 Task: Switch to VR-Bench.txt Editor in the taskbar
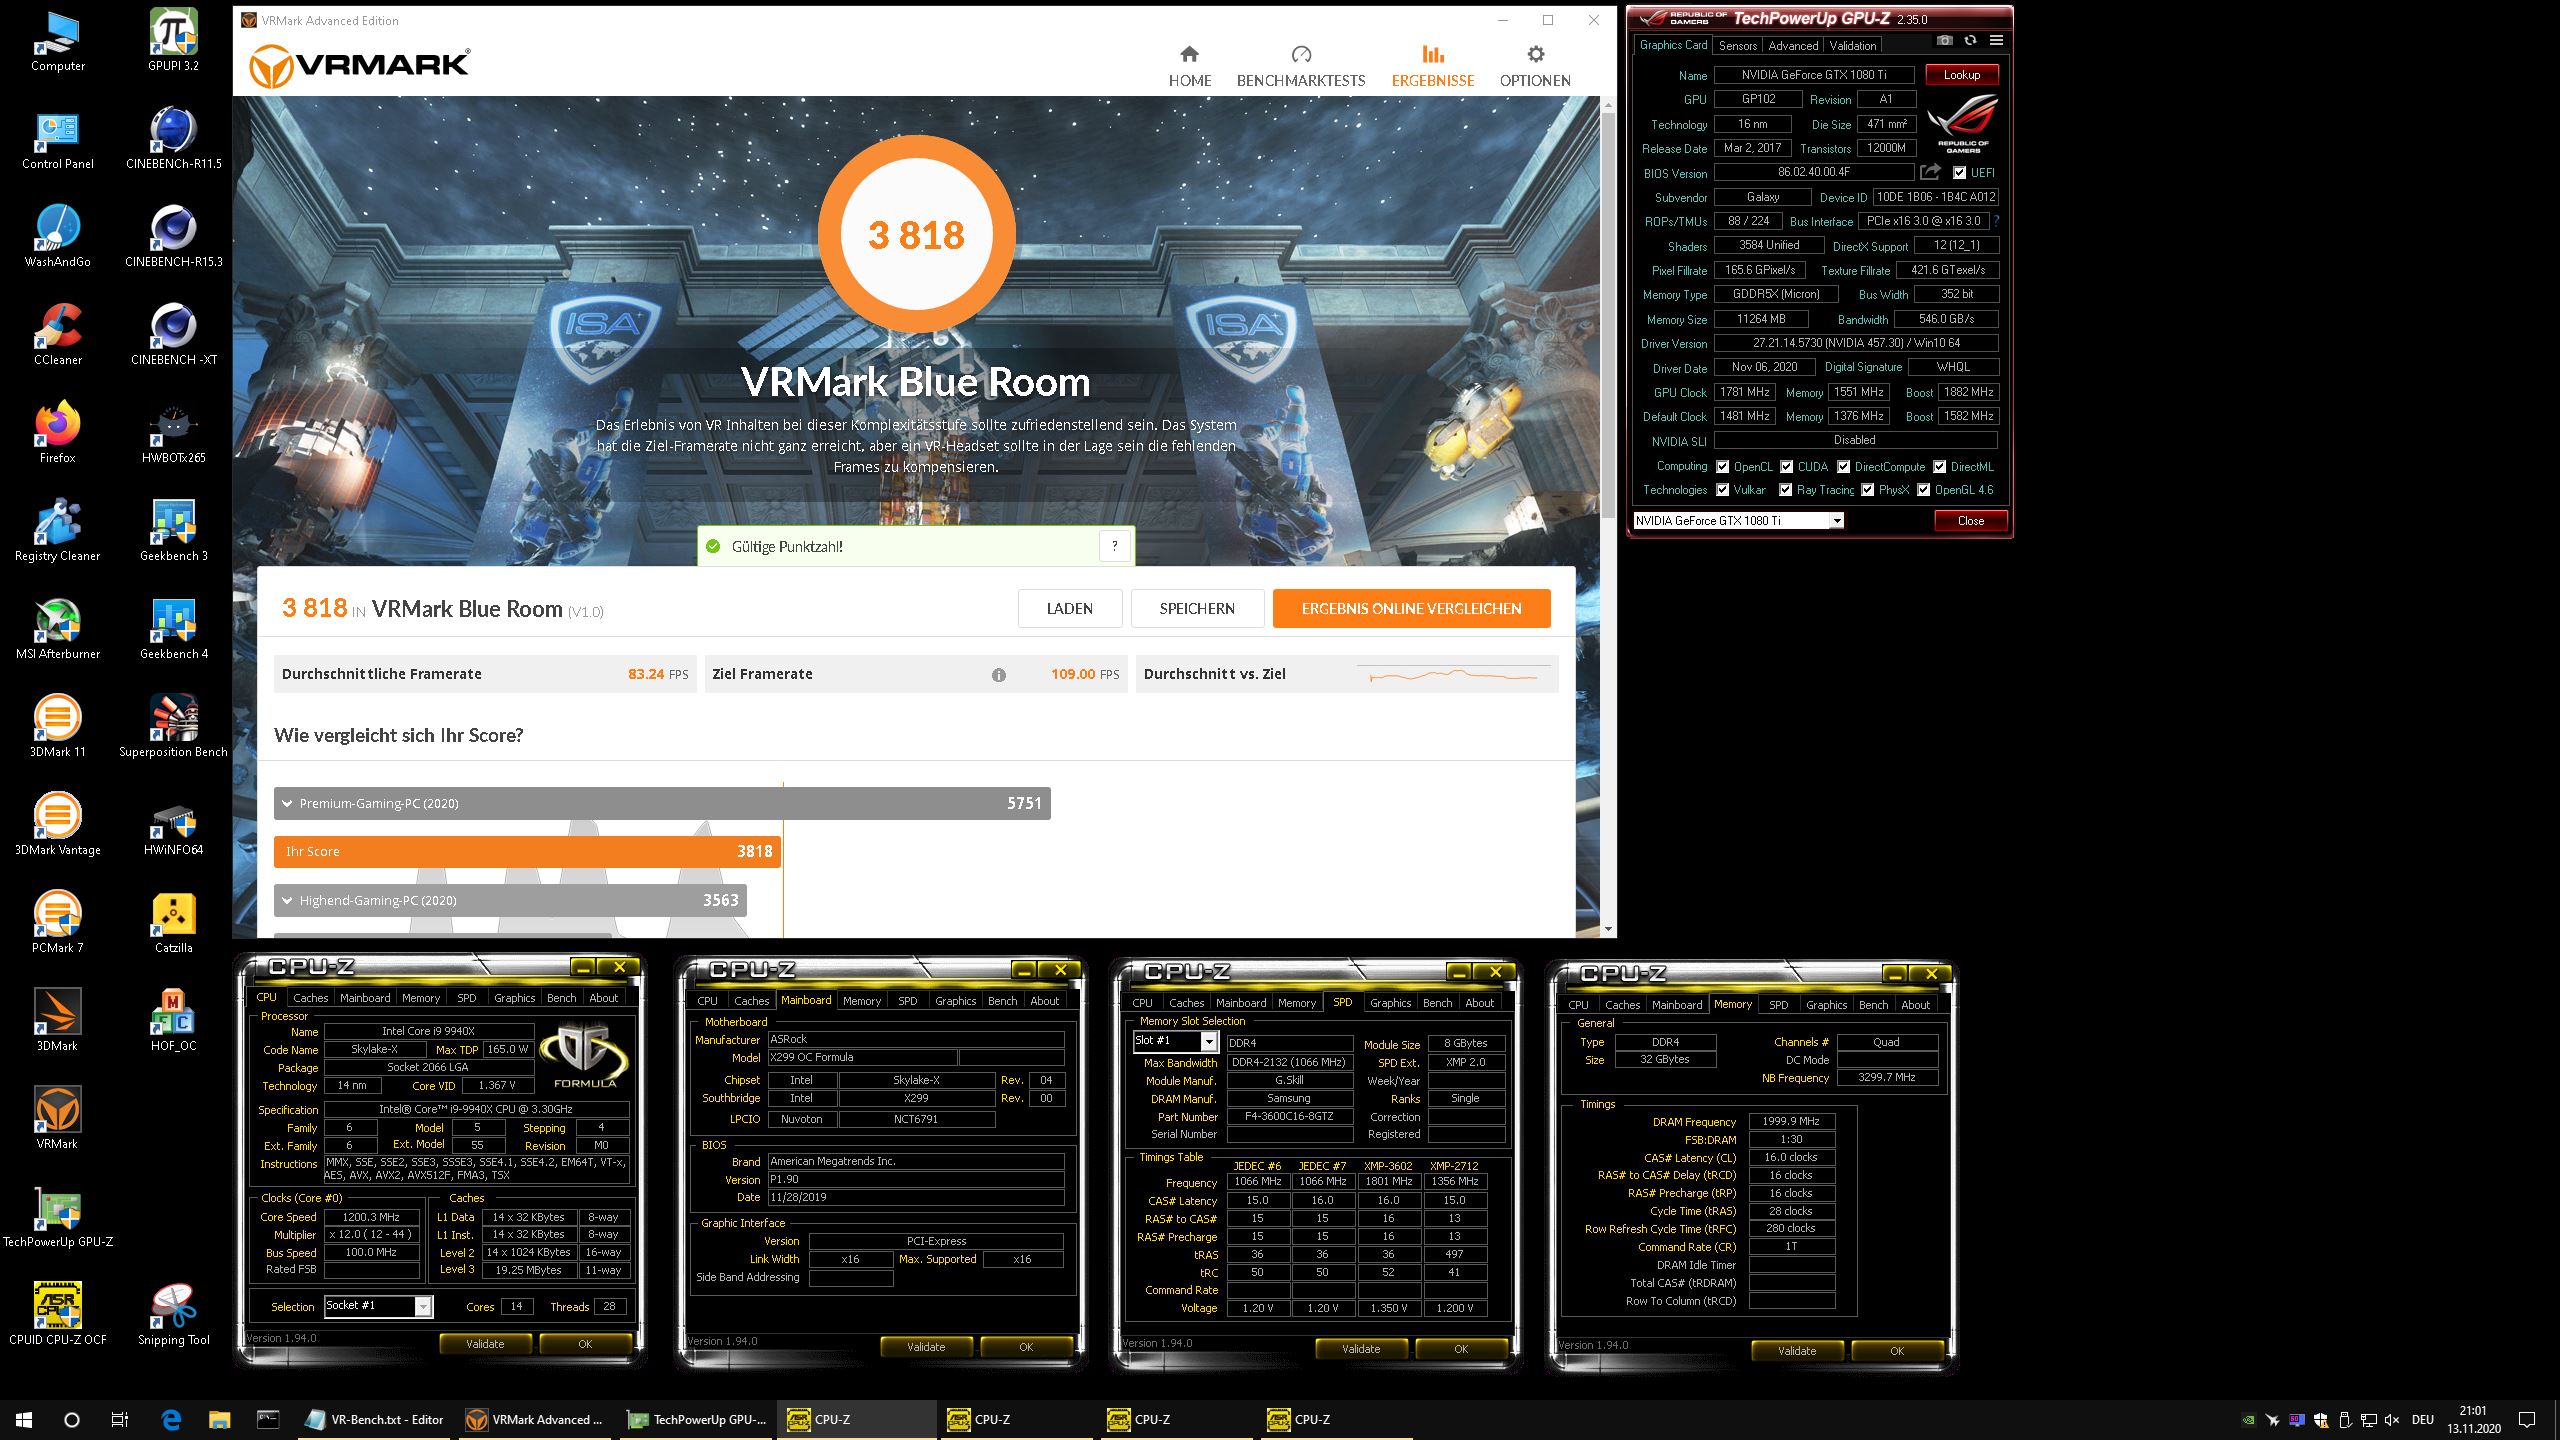[x=375, y=1419]
